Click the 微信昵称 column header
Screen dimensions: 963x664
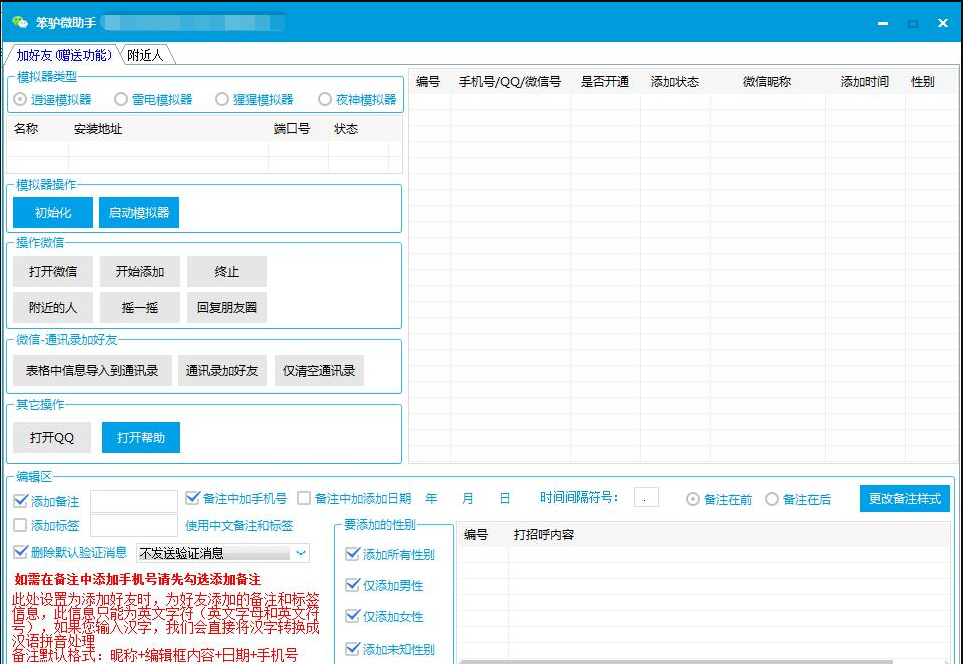(767, 82)
